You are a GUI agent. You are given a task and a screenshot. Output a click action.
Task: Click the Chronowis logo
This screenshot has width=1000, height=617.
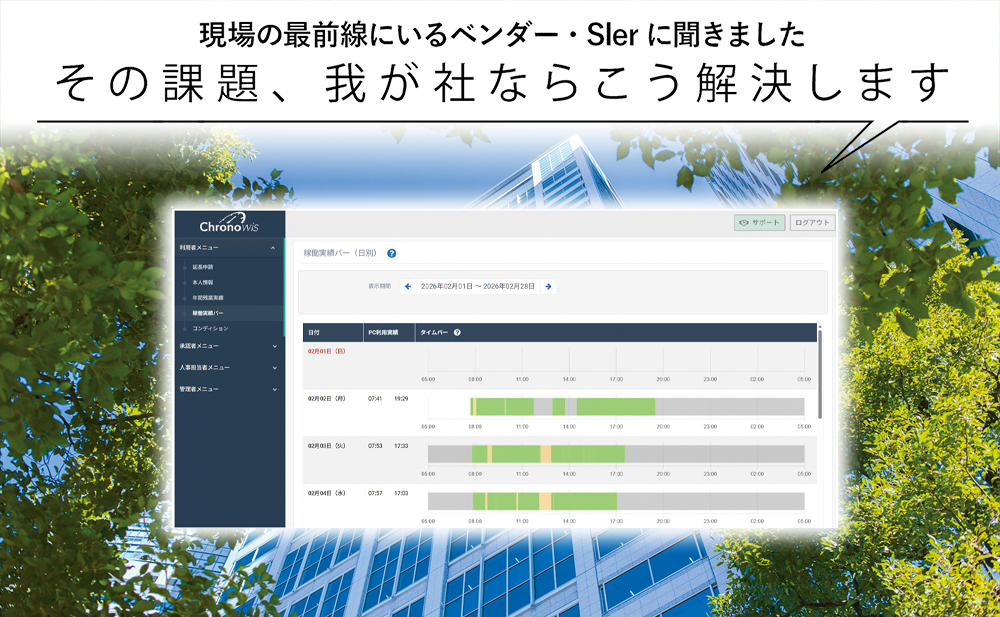(229, 223)
